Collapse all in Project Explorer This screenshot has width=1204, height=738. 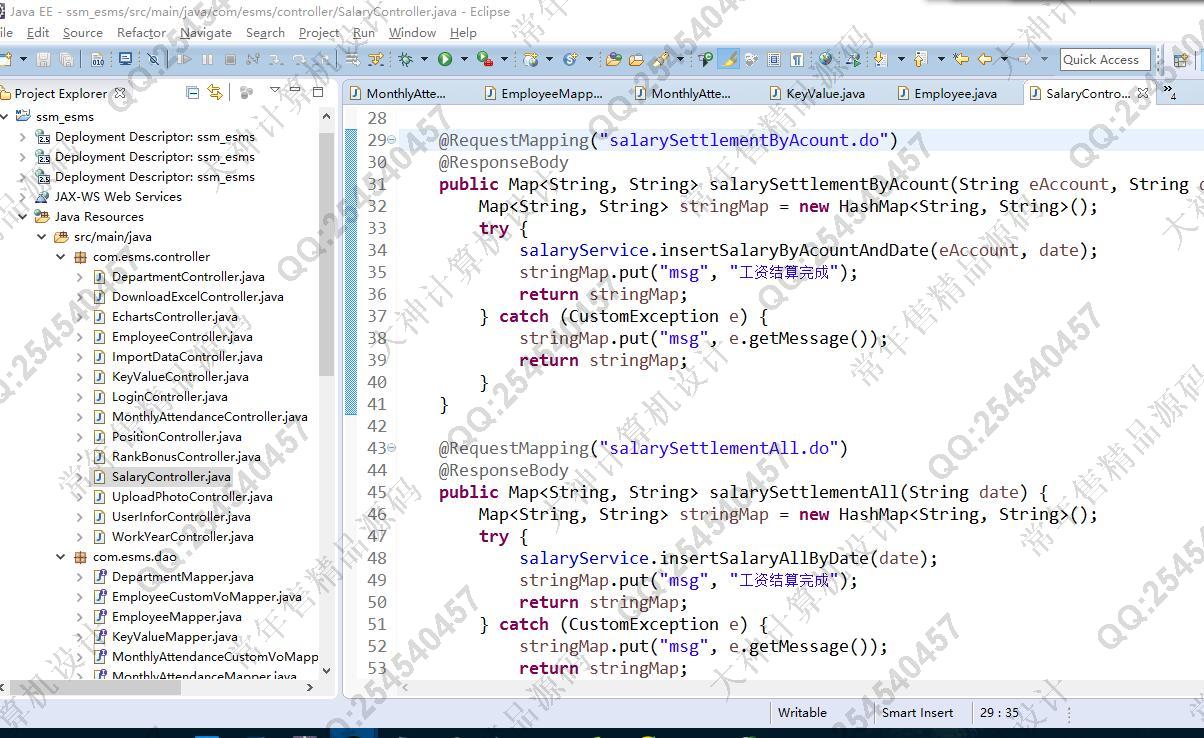click(x=192, y=93)
